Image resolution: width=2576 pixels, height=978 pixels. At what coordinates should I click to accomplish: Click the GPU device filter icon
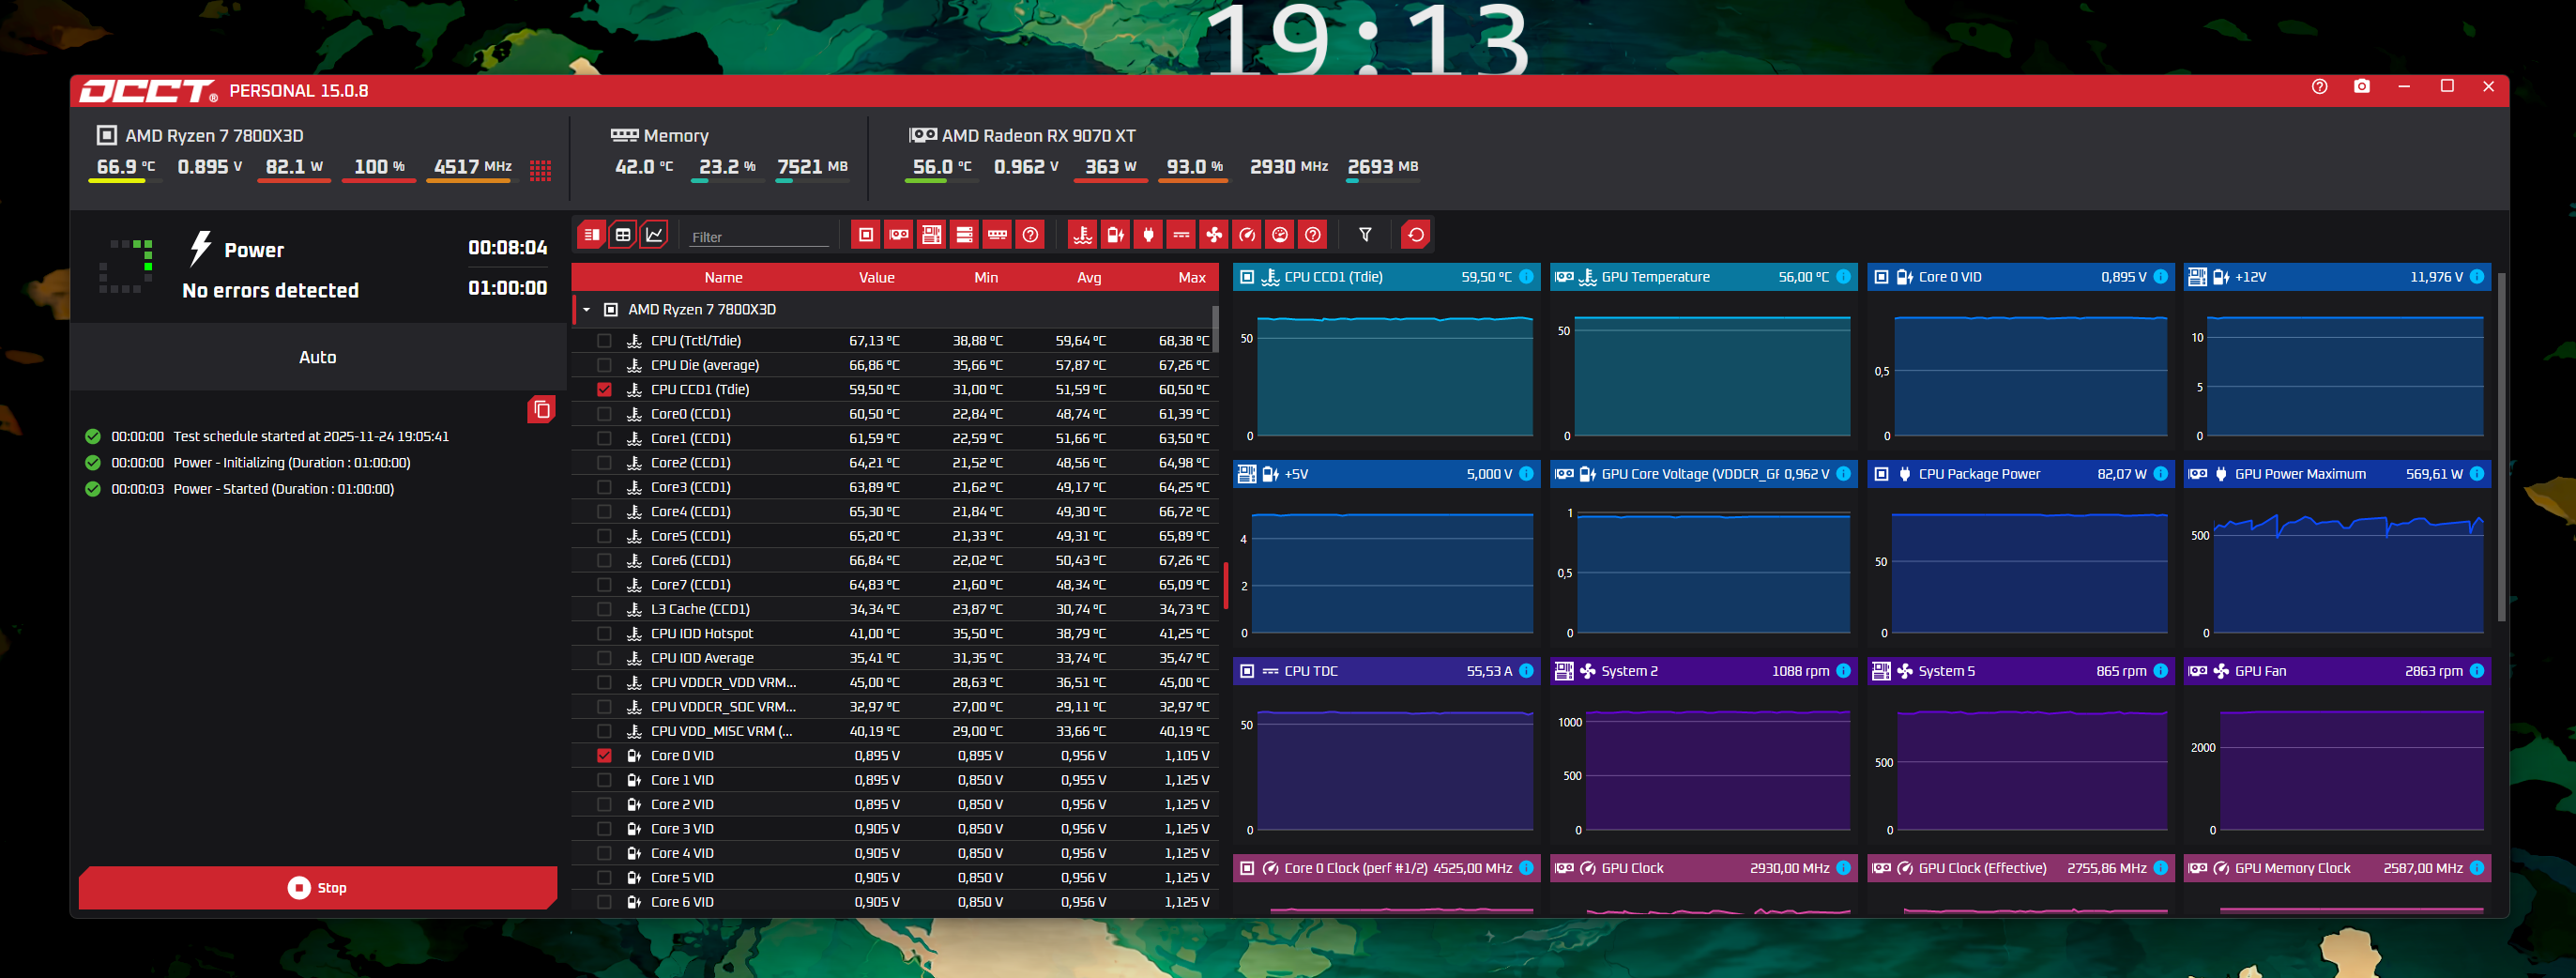899,235
